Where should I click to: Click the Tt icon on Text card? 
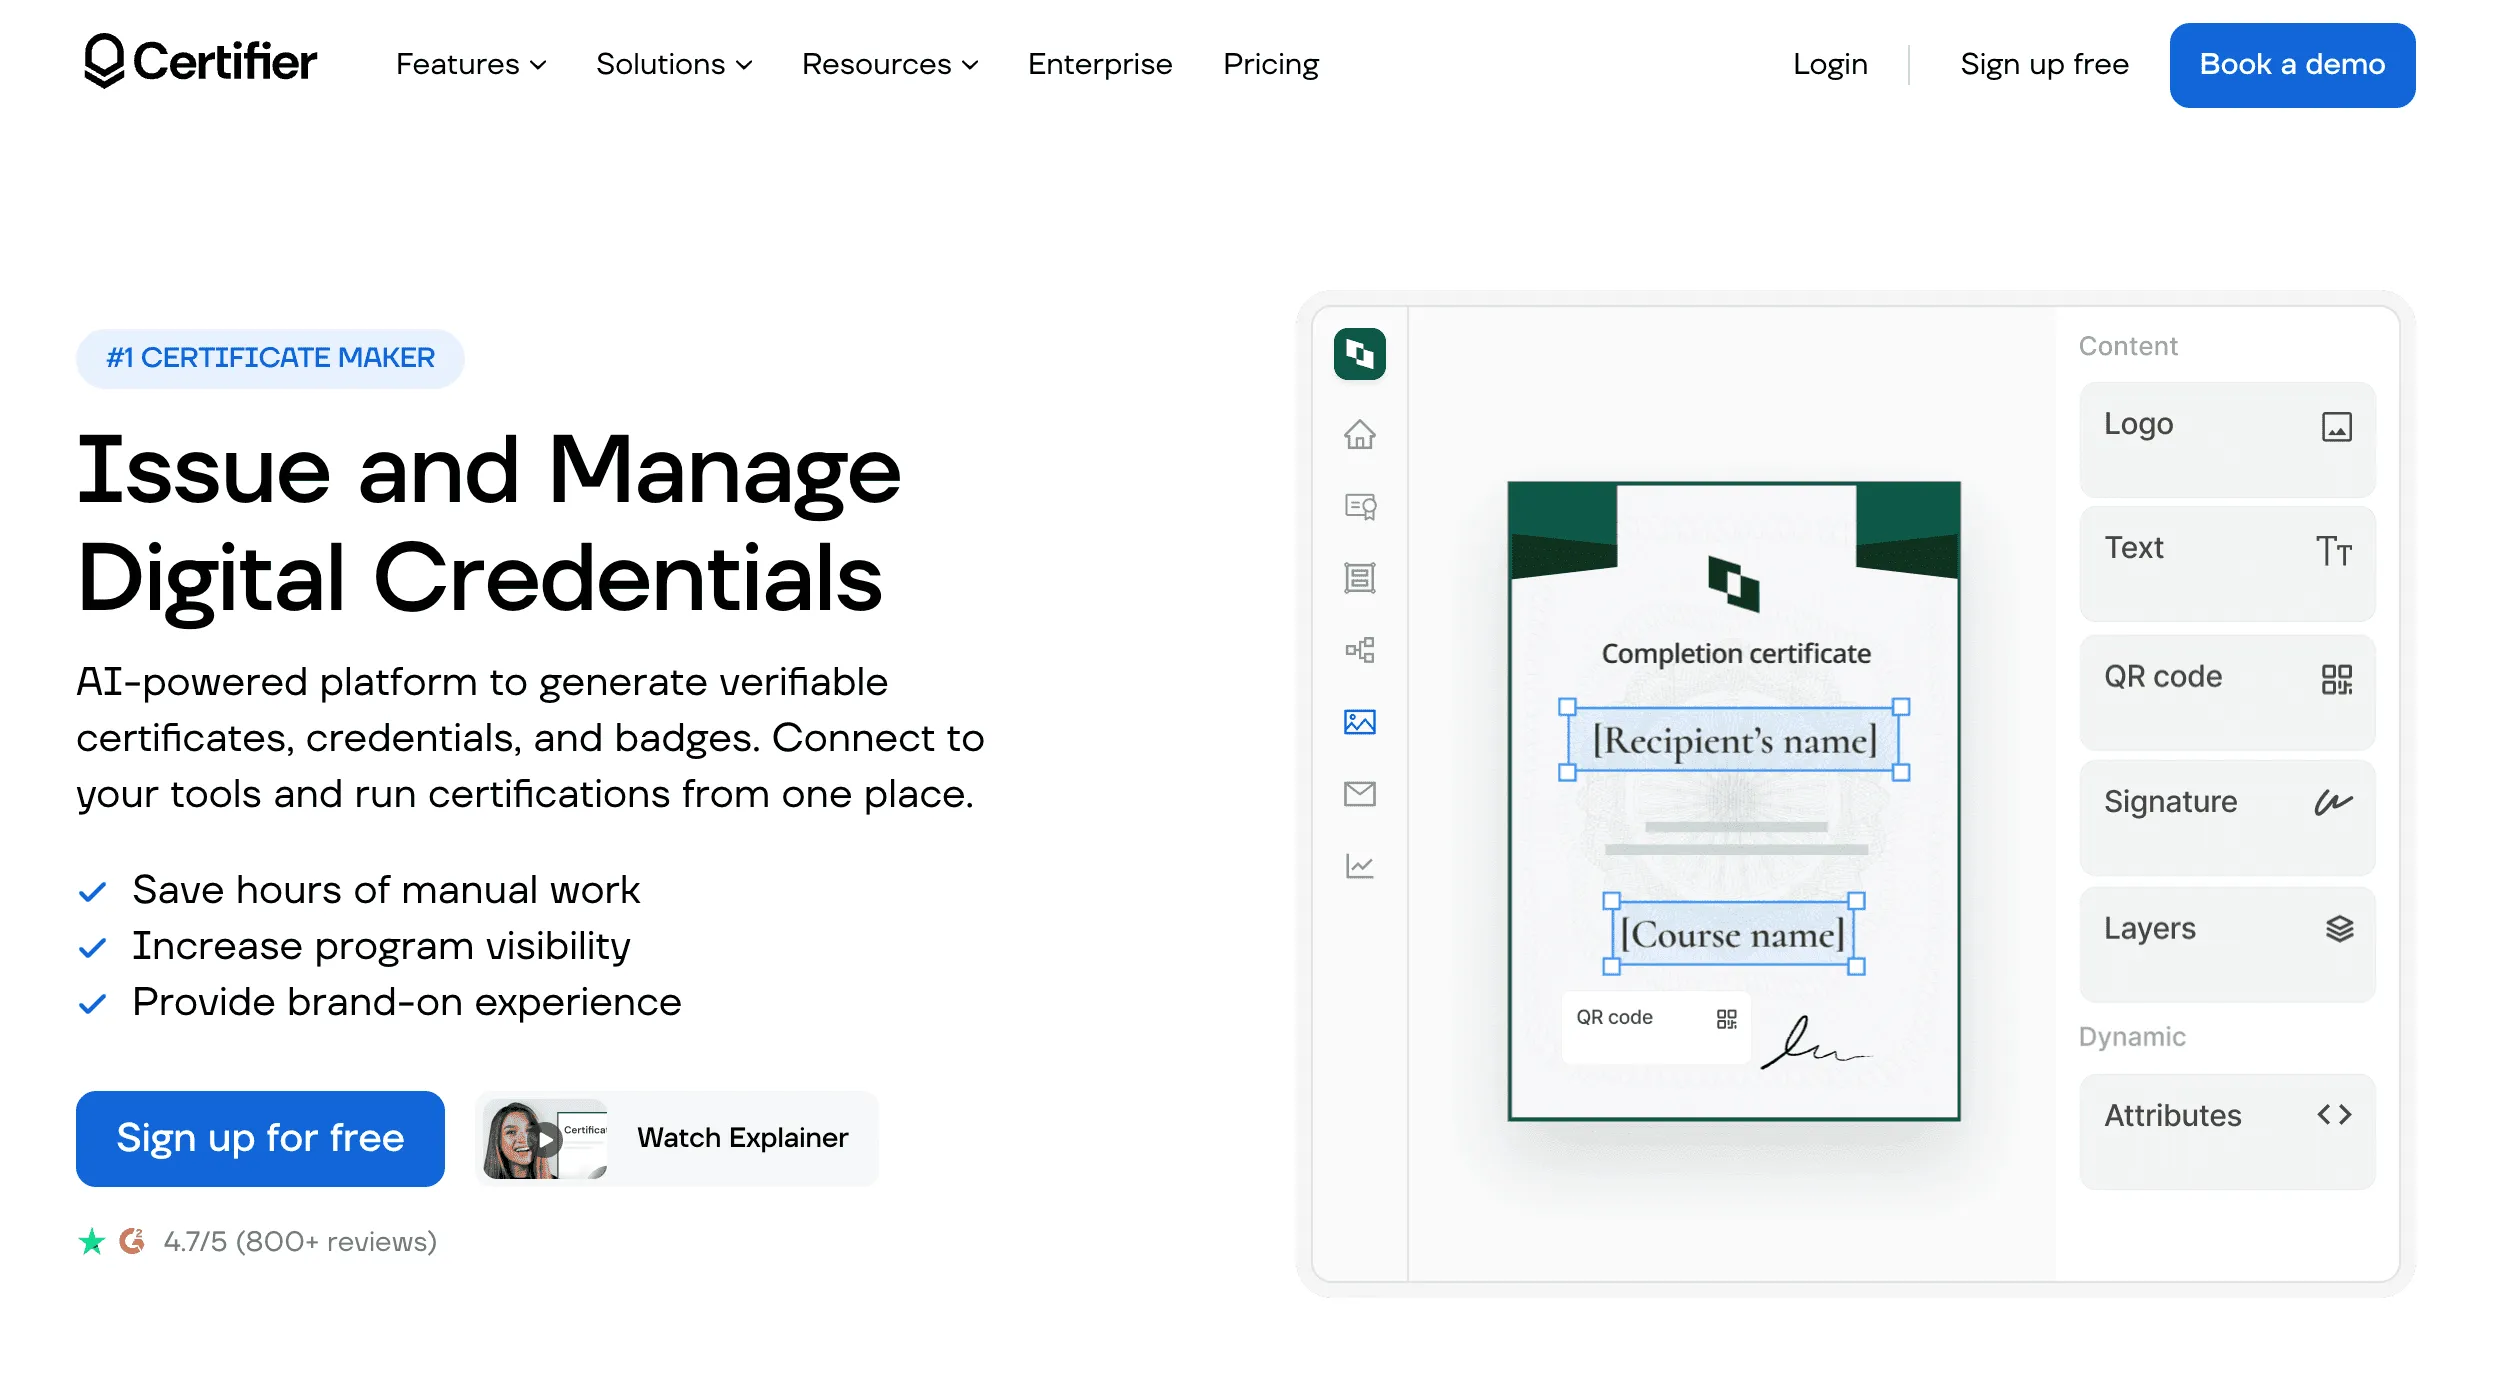tap(2334, 551)
